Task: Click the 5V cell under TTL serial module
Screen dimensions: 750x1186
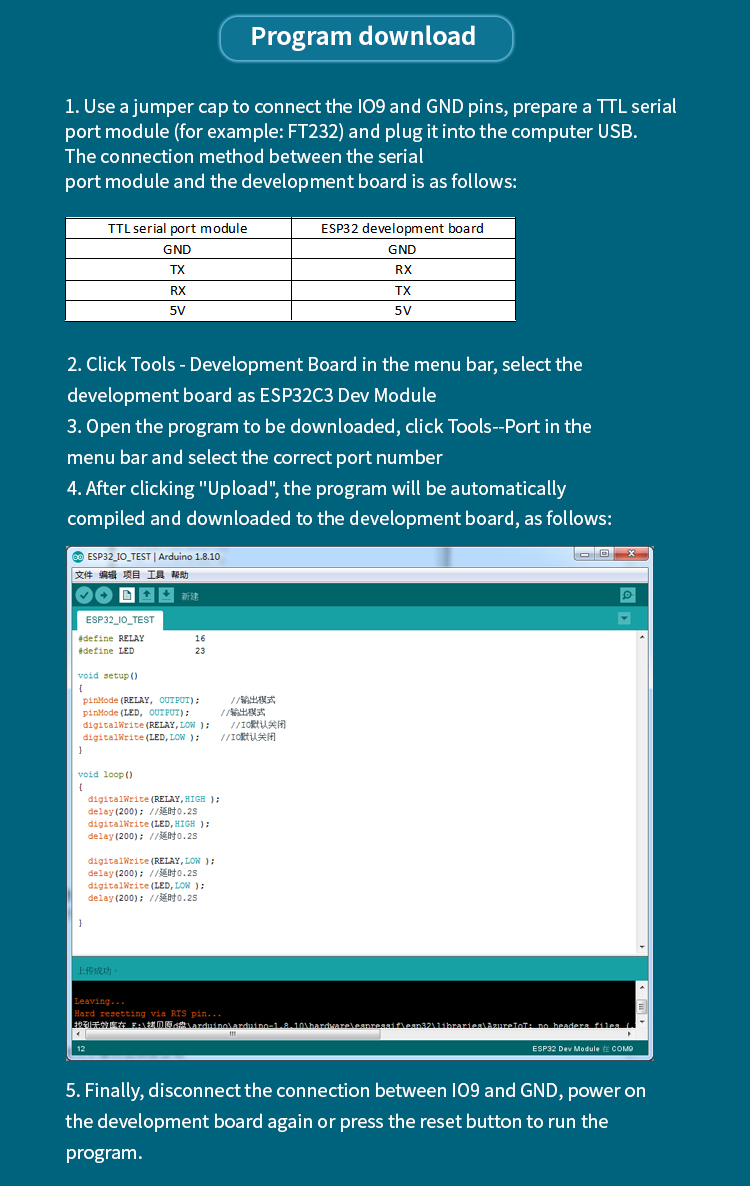Action: click(x=178, y=311)
